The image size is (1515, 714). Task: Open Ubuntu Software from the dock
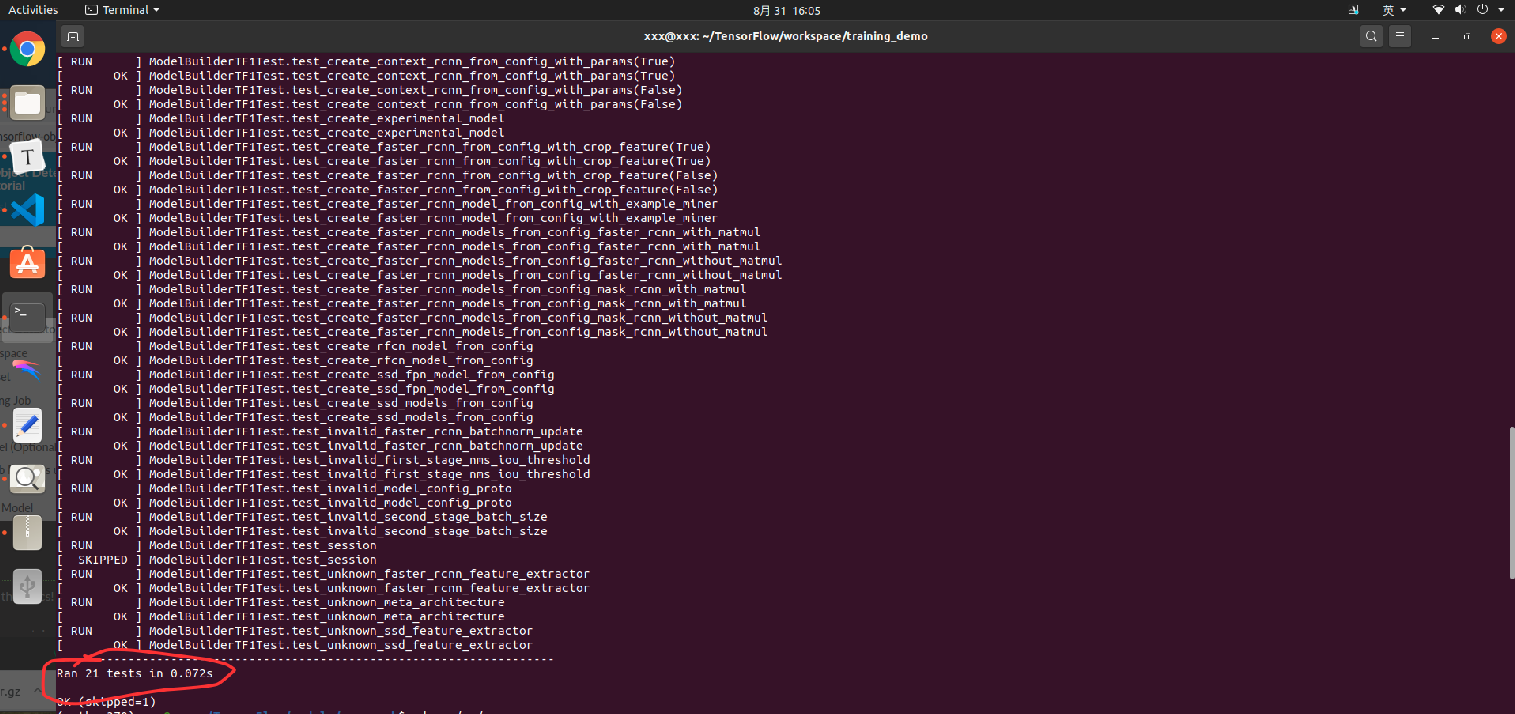click(27, 263)
